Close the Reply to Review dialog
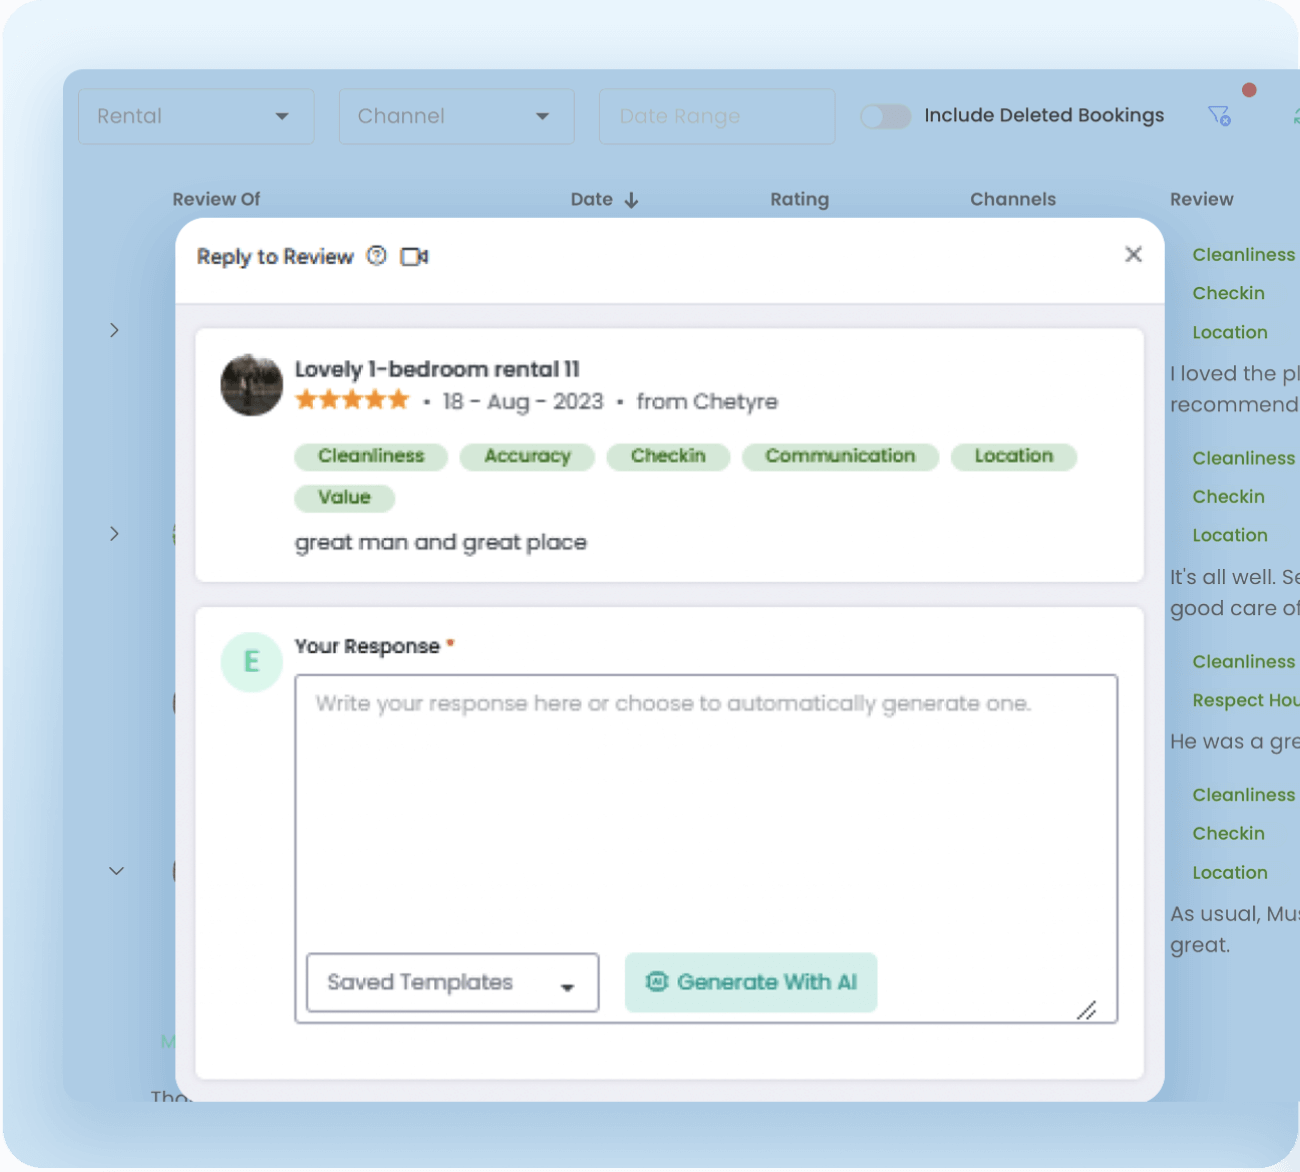1300x1172 pixels. (x=1133, y=254)
